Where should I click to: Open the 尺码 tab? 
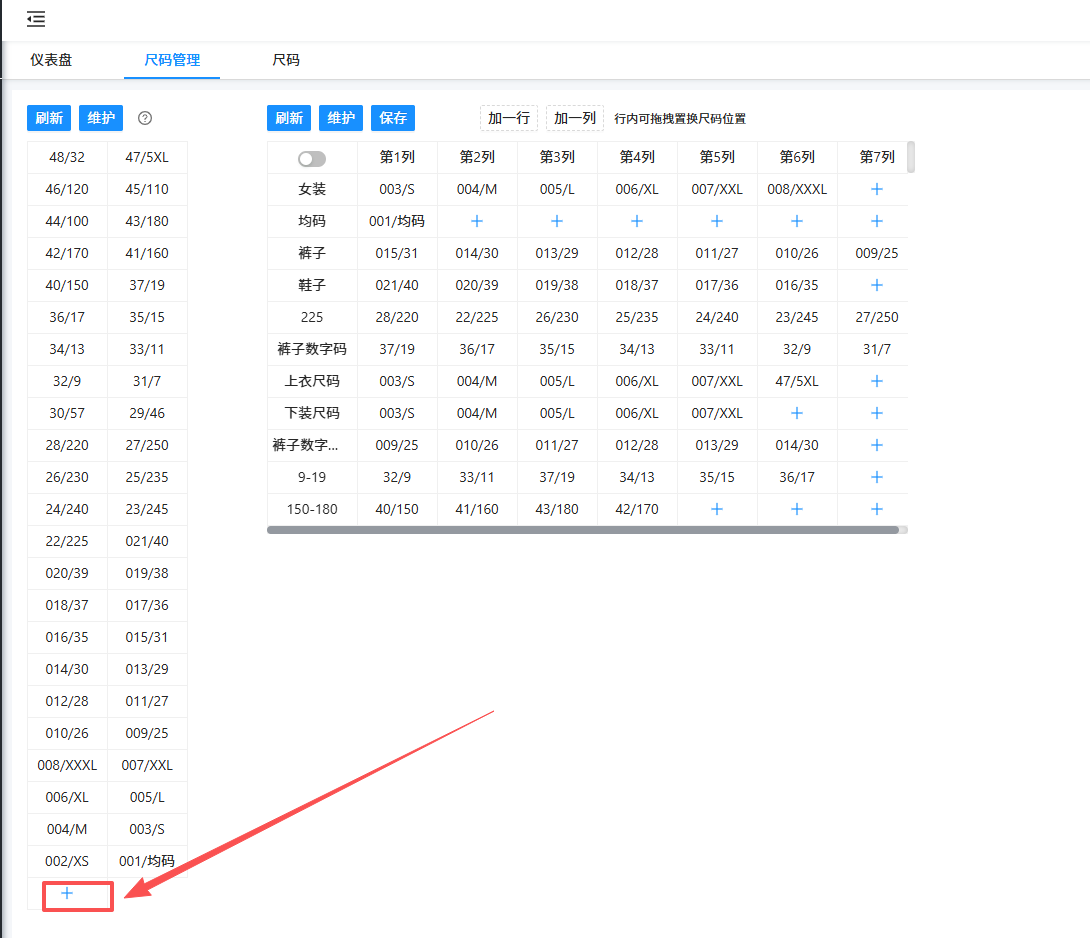pyautogui.click(x=286, y=60)
